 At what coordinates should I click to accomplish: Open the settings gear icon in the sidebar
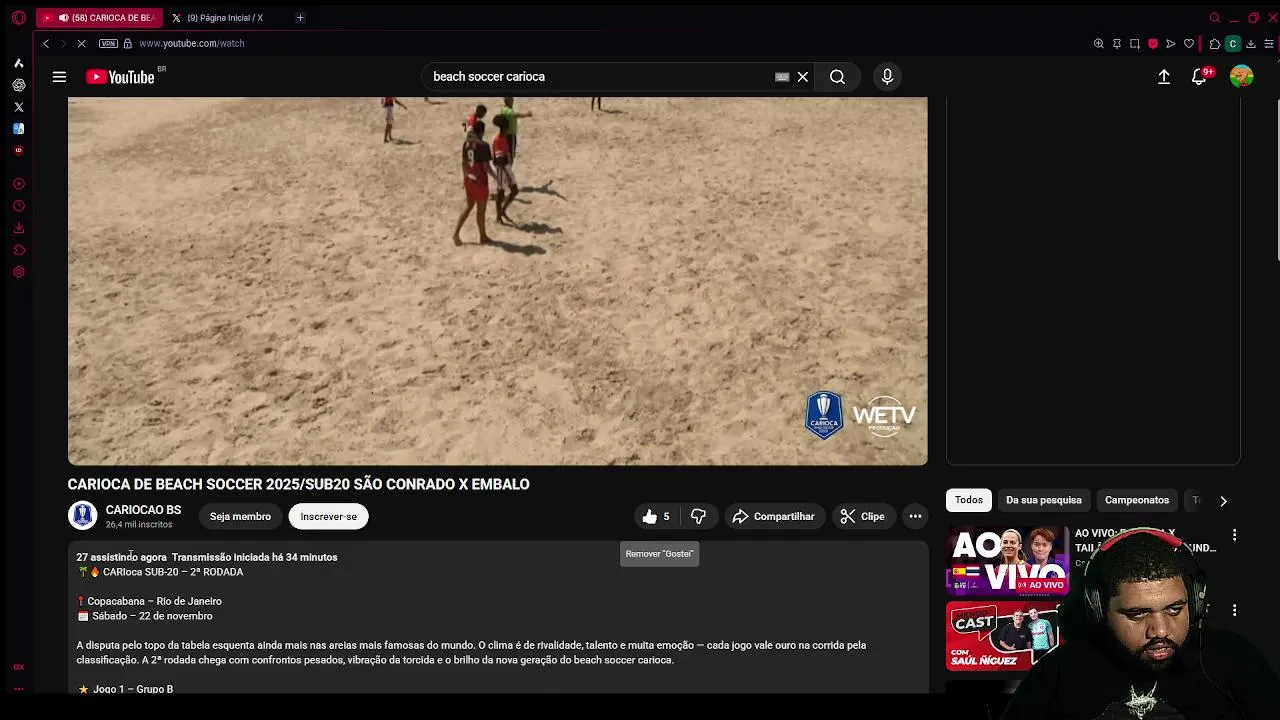[18, 272]
